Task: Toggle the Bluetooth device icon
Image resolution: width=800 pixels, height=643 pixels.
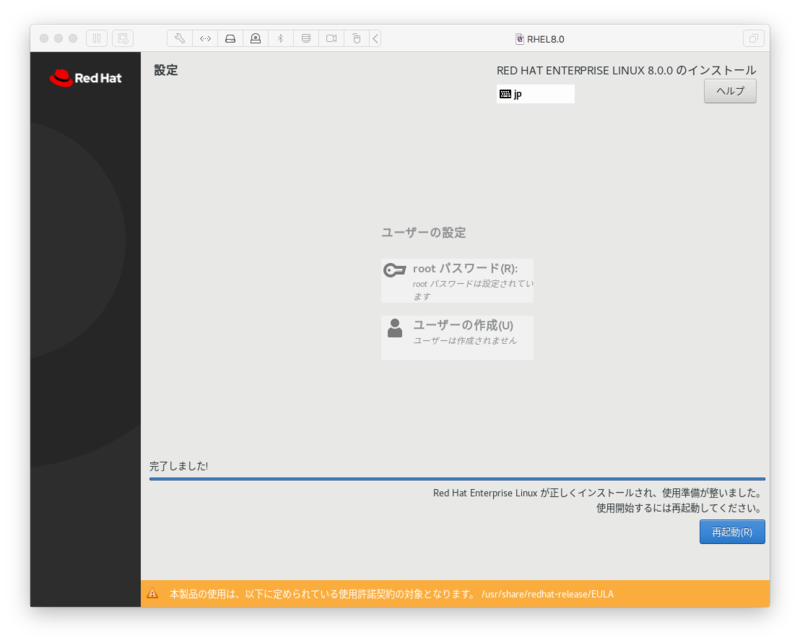Action: (281, 38)
